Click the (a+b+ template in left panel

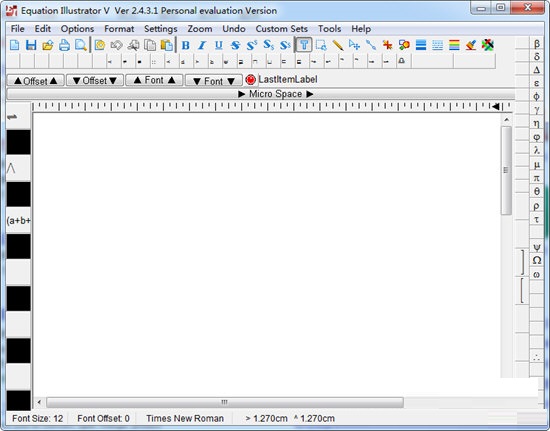[18, 221]
